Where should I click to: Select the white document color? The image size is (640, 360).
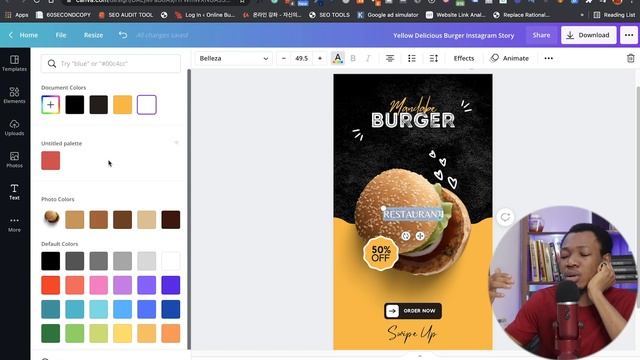coord(147,104)
